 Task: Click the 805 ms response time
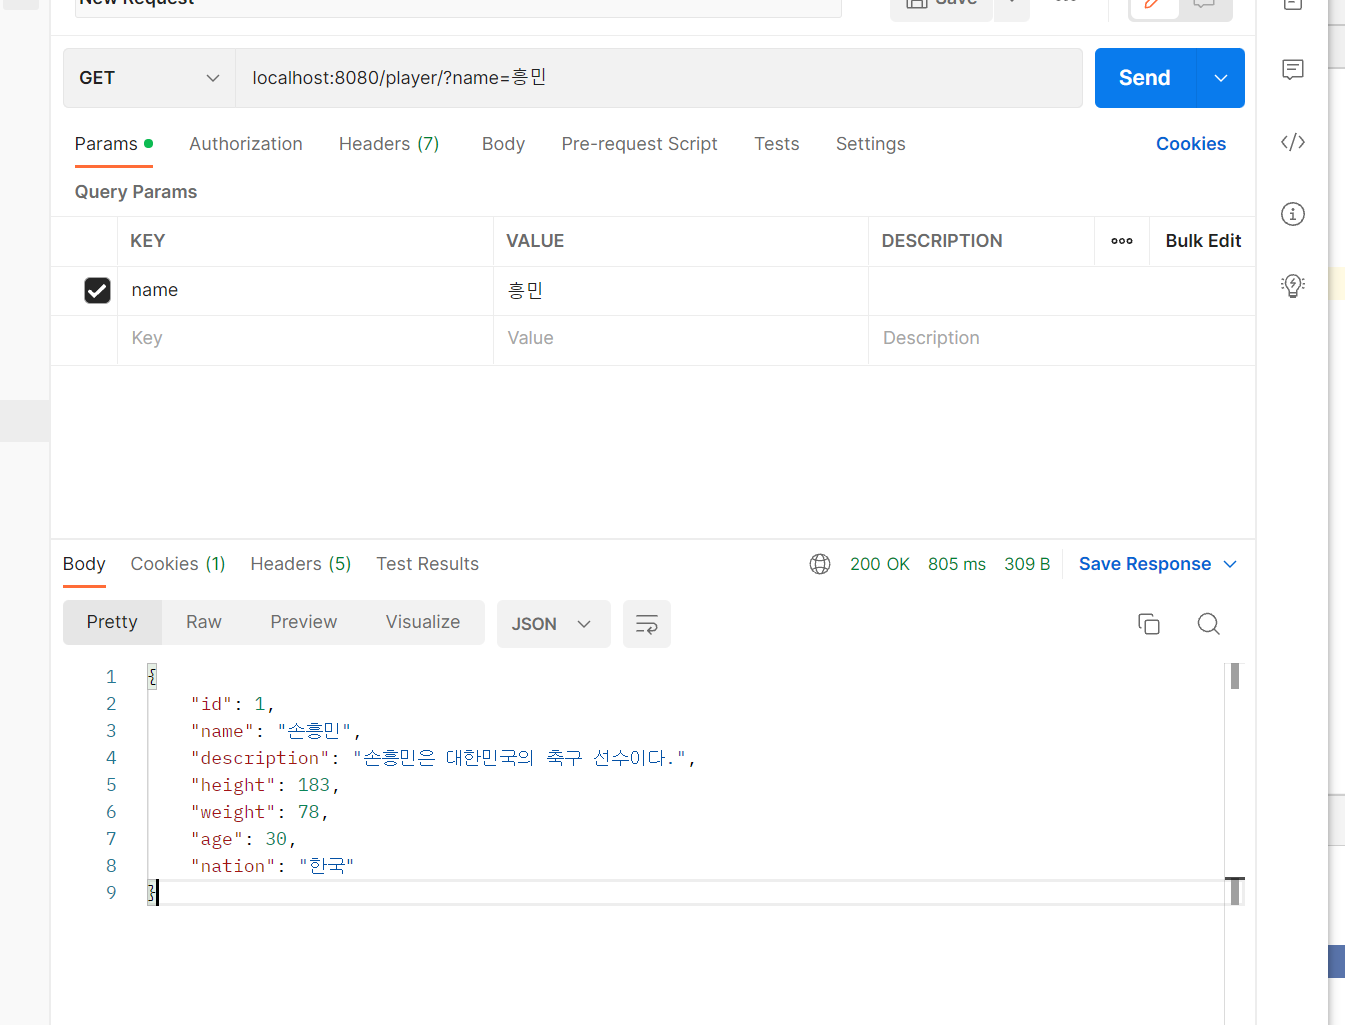click(x=957, y=564)
